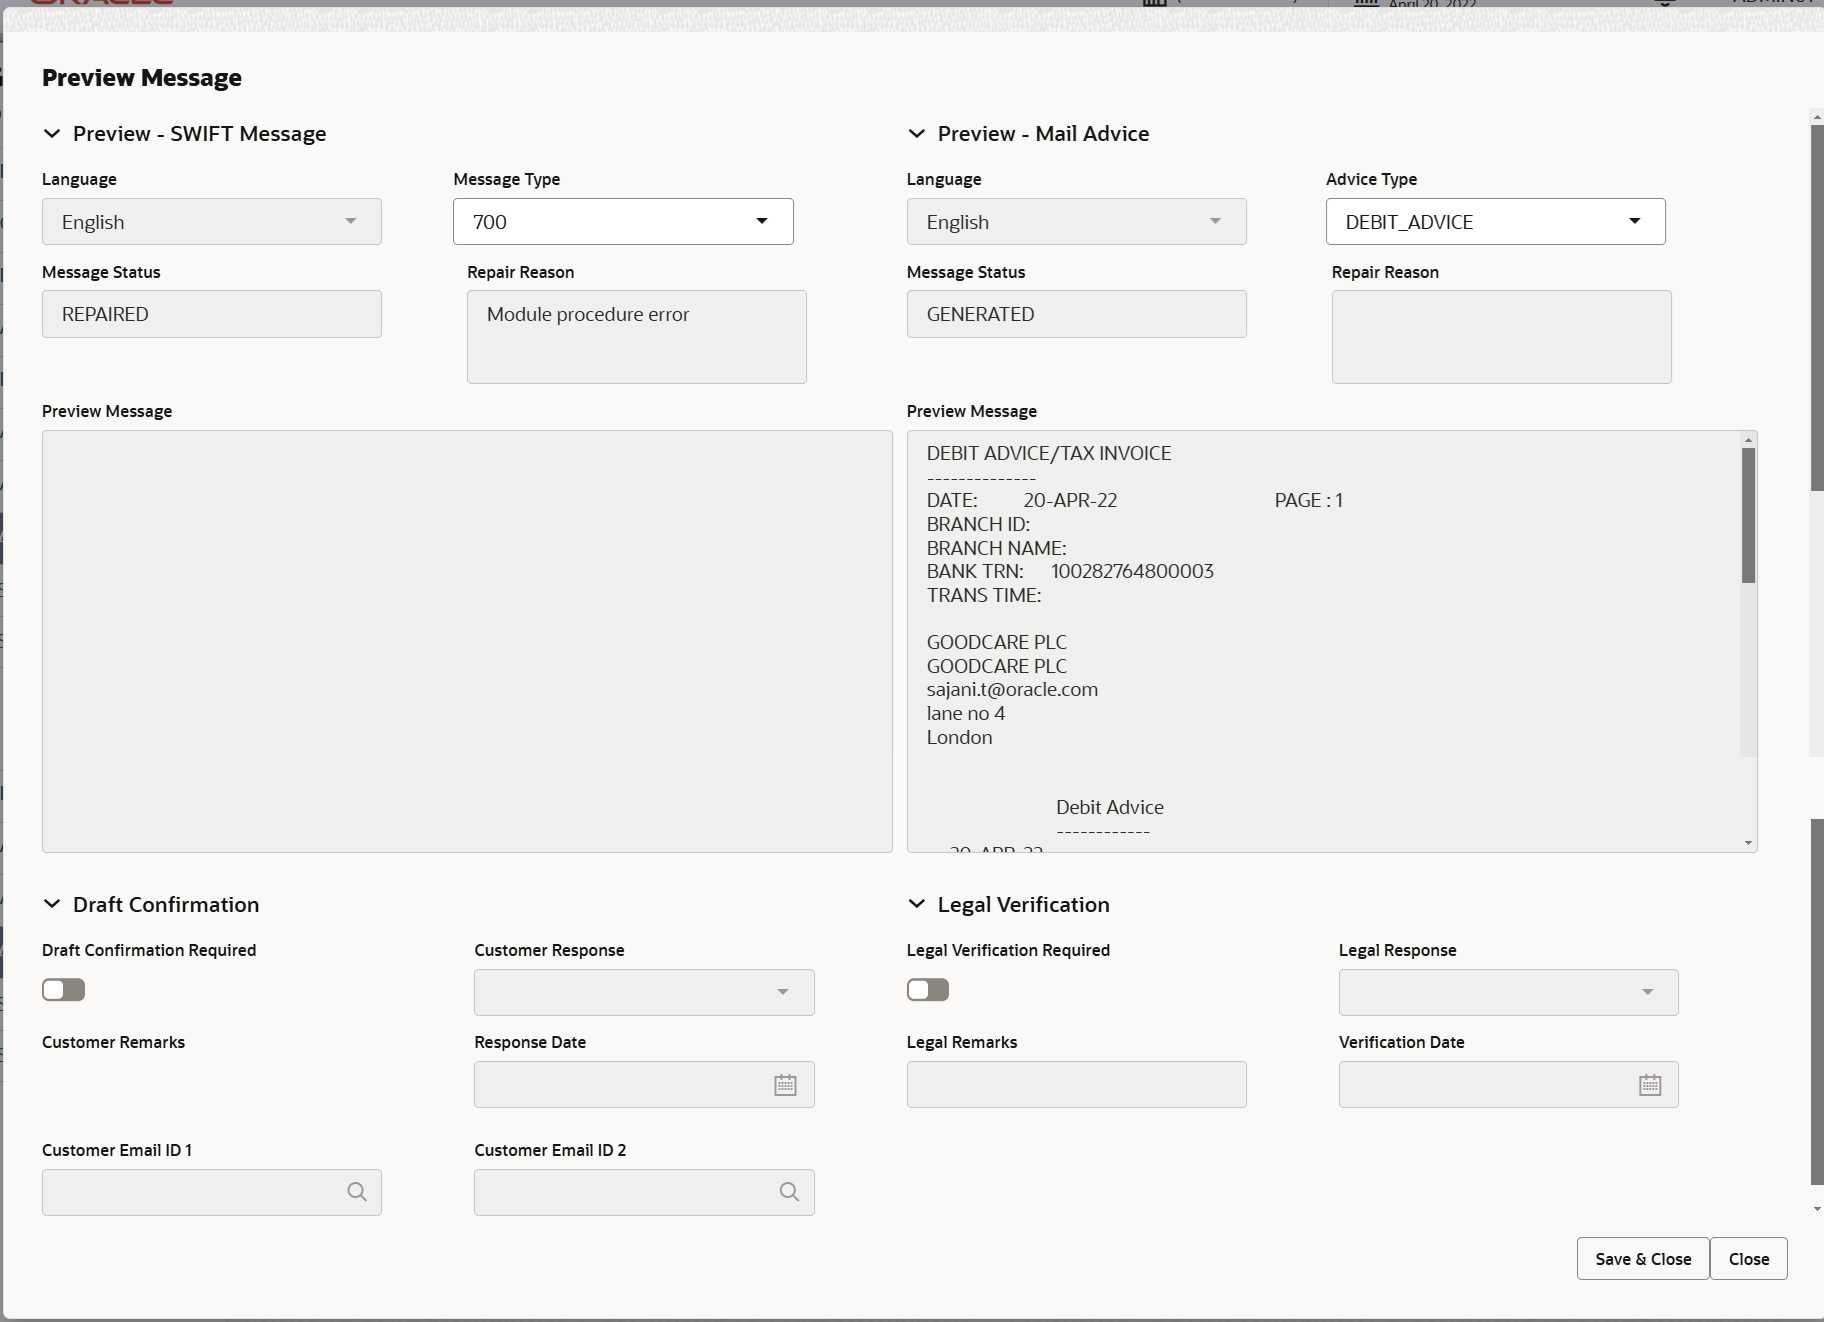Collapse the Preview - SWIFT Message section
Image resolution: width=1824 pixels, height=1322 pixels.
click(x=52, y=134)
